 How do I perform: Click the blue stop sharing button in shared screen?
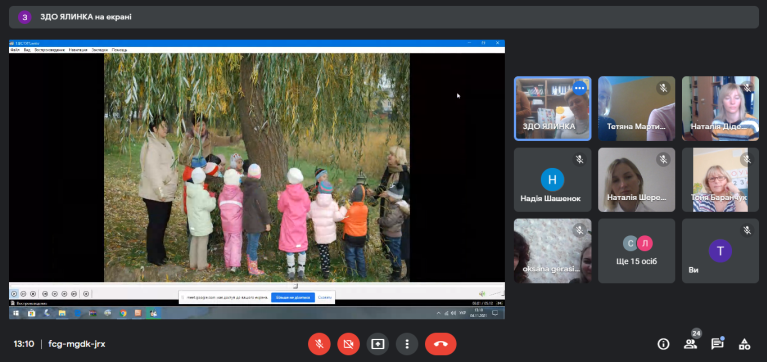click(x=293, y=297)
